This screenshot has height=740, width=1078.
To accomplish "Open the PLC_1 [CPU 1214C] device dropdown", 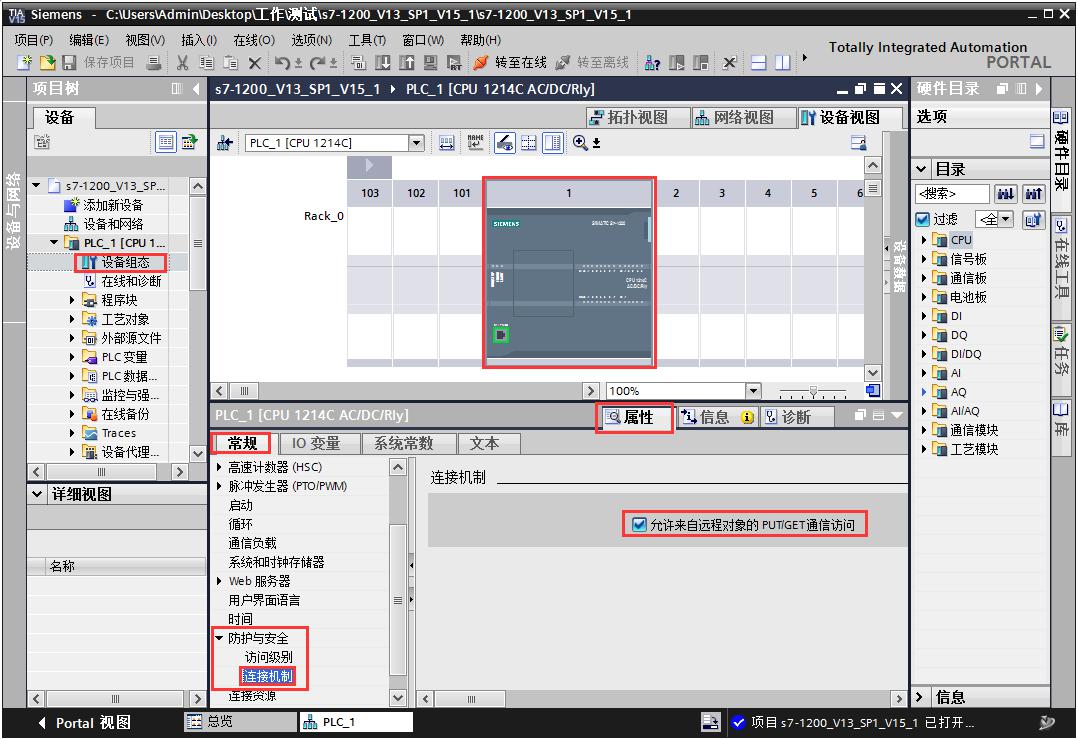I will pos(417,143).
